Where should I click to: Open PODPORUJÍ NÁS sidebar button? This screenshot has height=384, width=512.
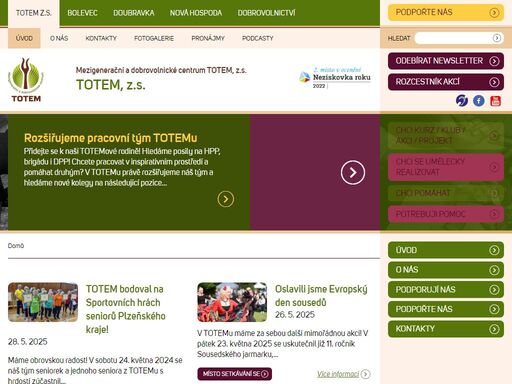(x=446, y=290)
